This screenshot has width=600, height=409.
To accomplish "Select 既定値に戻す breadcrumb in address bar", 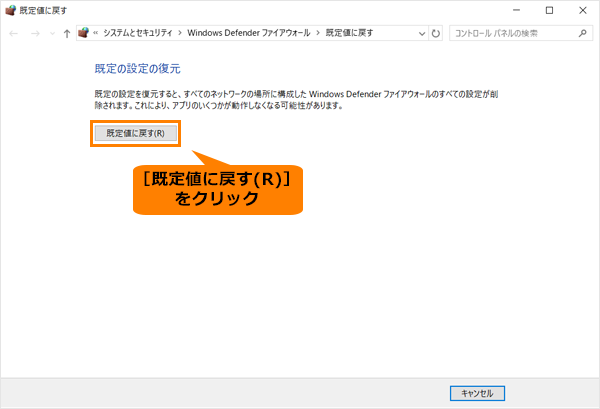I will click(x=349, y=33).
